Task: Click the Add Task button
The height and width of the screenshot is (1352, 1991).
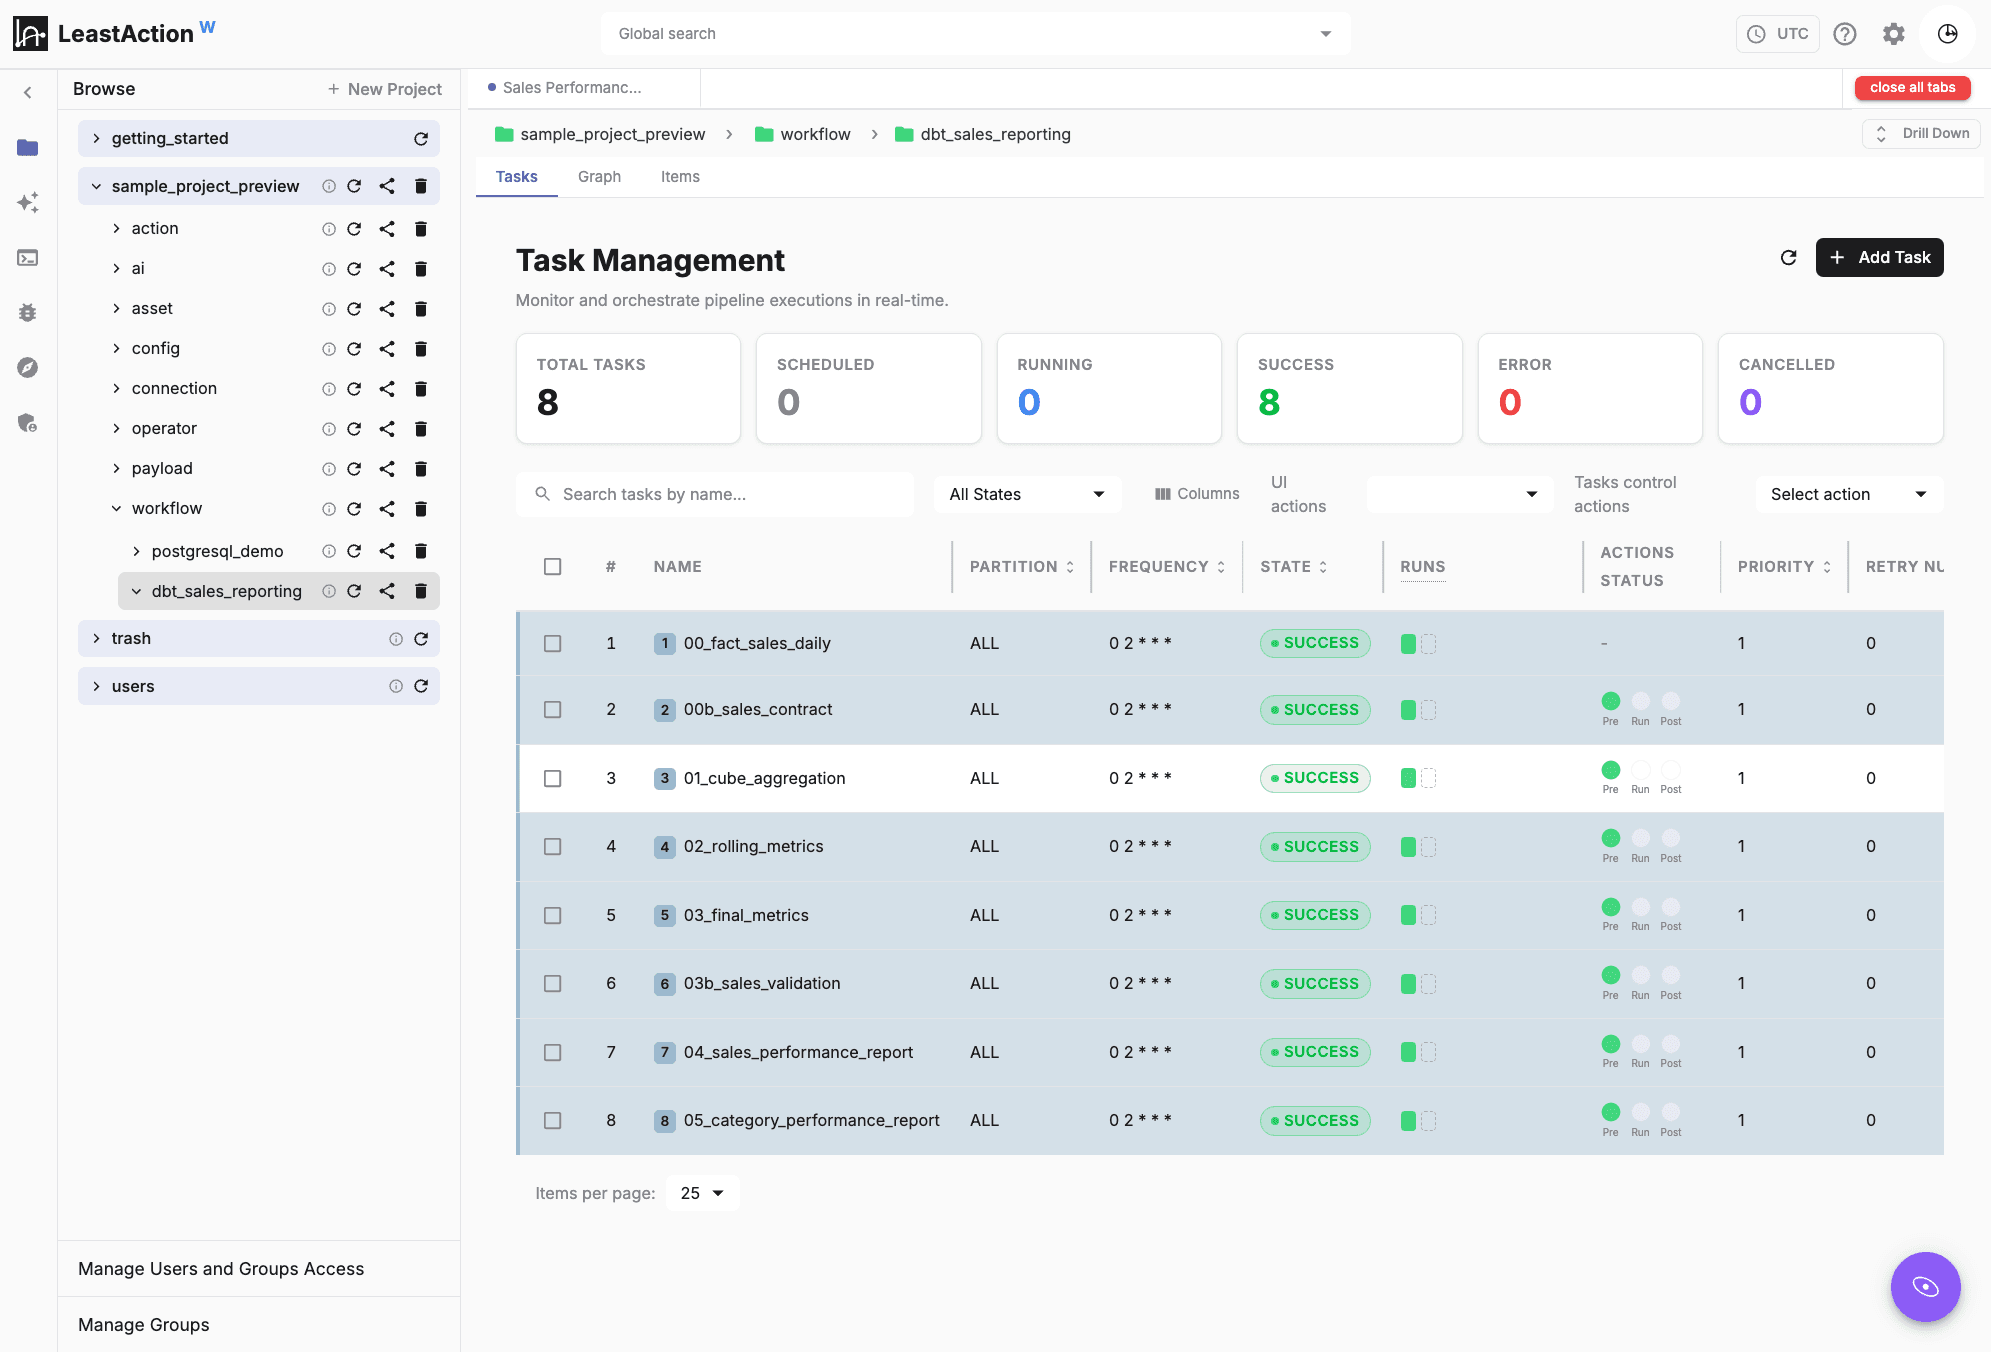Action: coord(1879,258)
